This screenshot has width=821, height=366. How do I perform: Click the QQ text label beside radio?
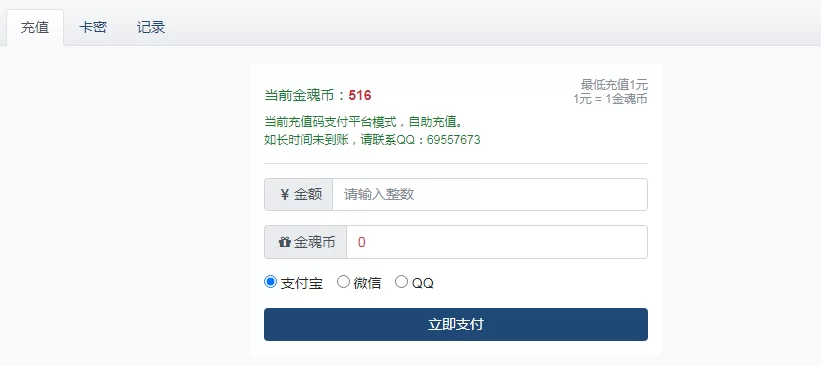[423, 283]
